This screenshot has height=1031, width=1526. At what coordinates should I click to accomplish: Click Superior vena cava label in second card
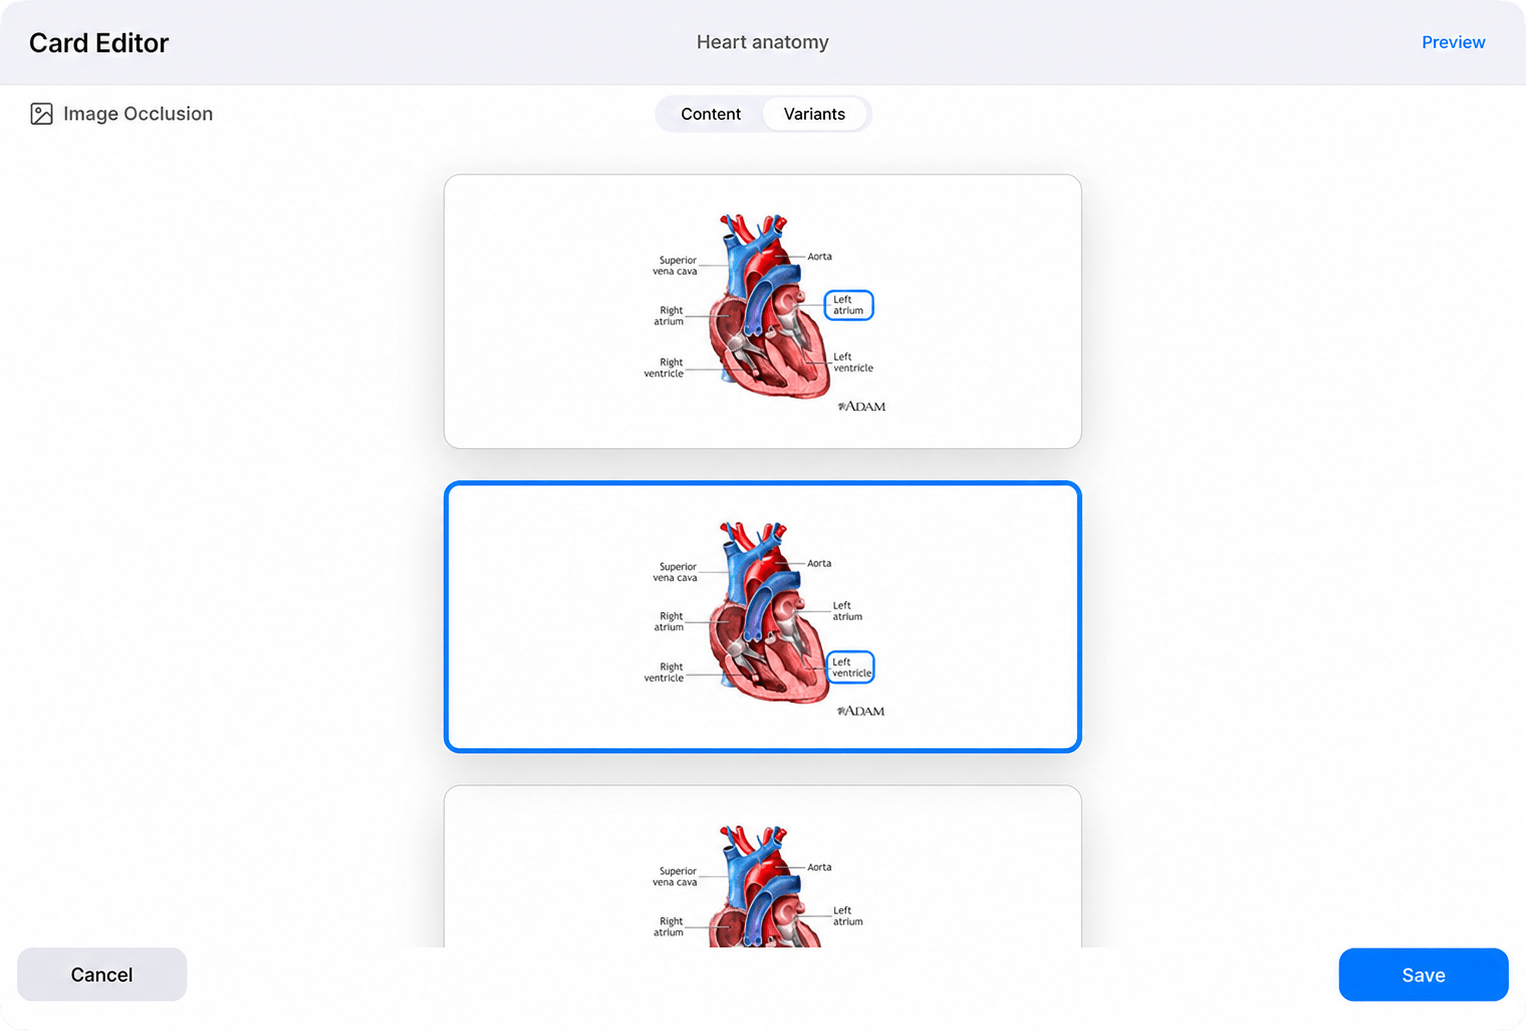(676, 572)
